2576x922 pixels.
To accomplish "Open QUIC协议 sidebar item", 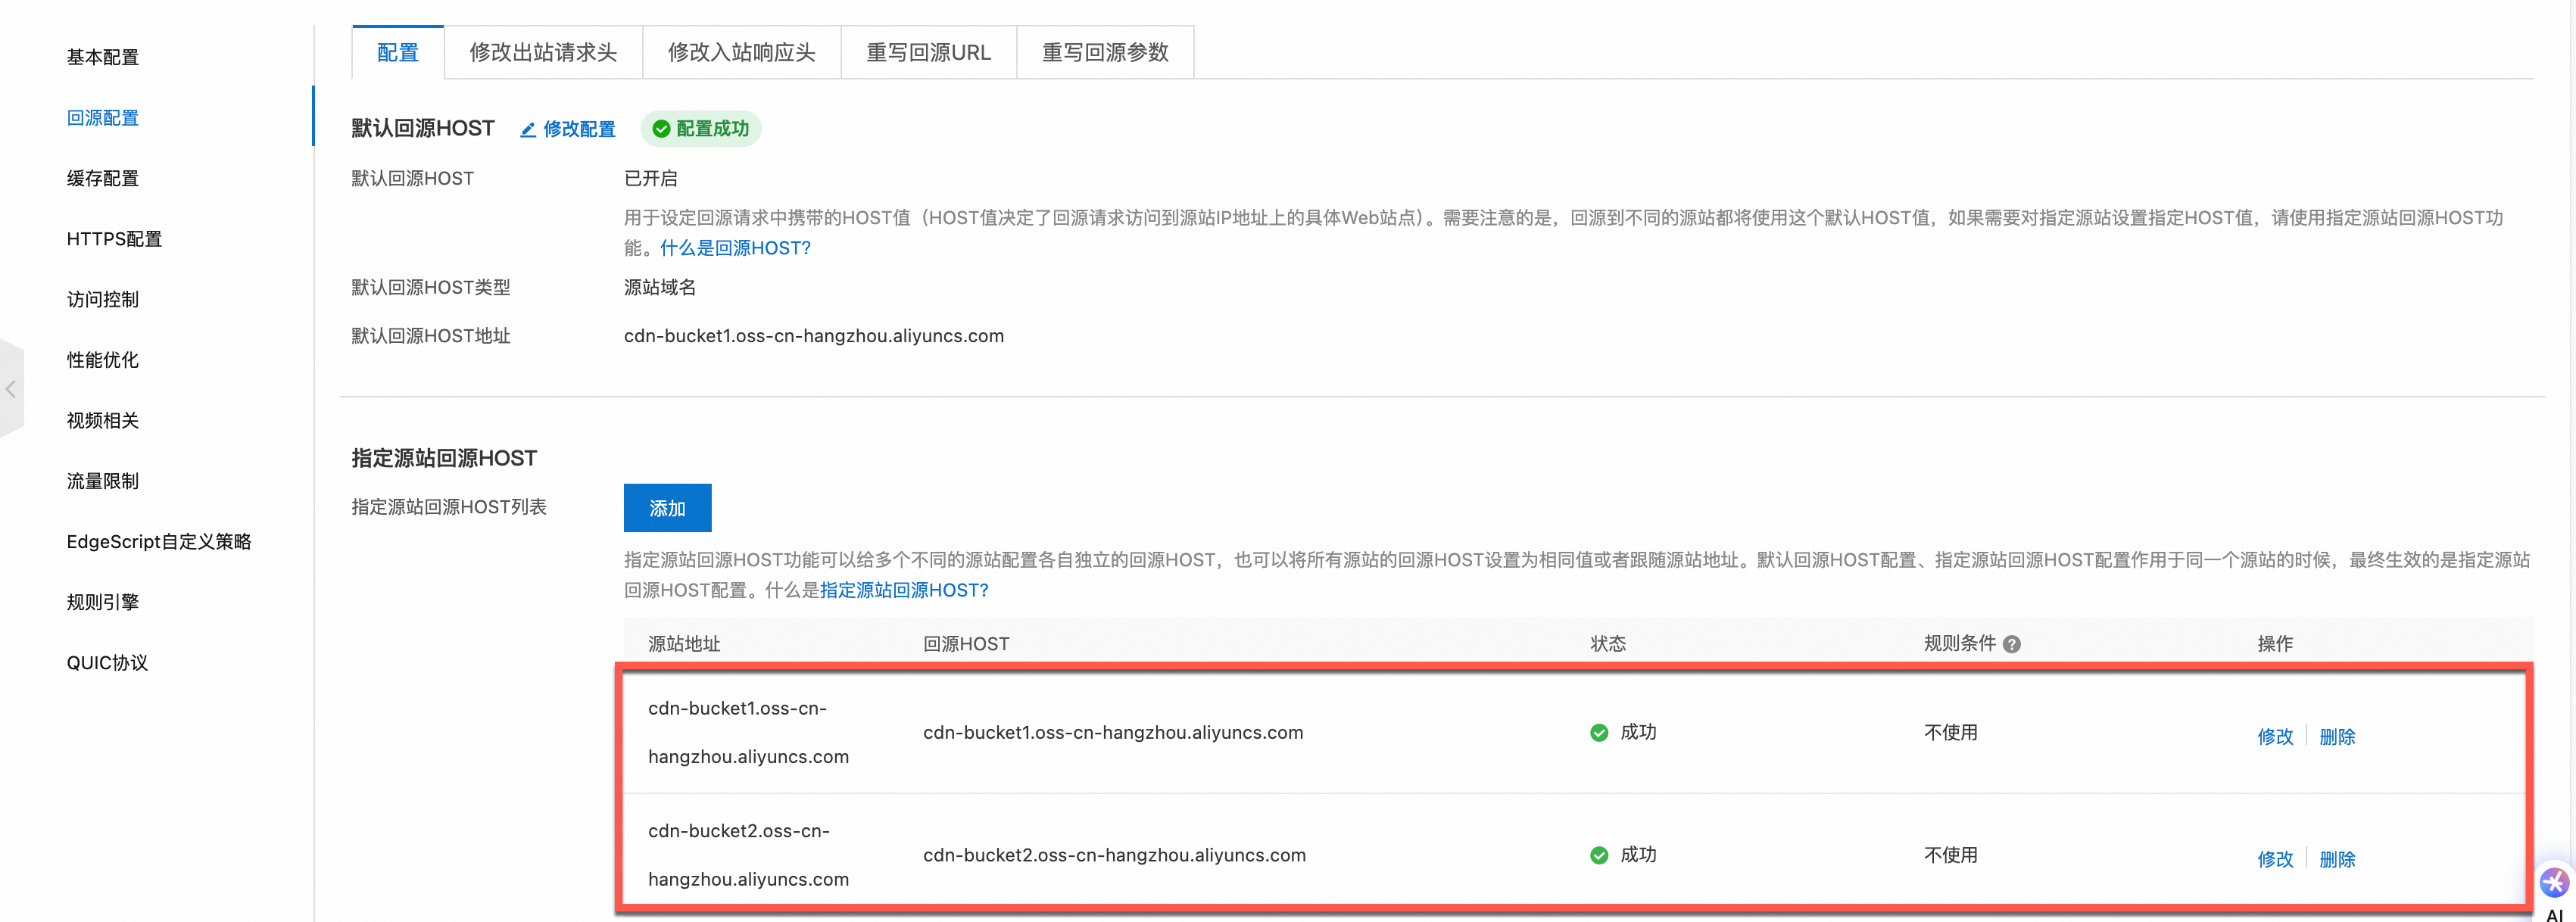I will coord(107,663).
